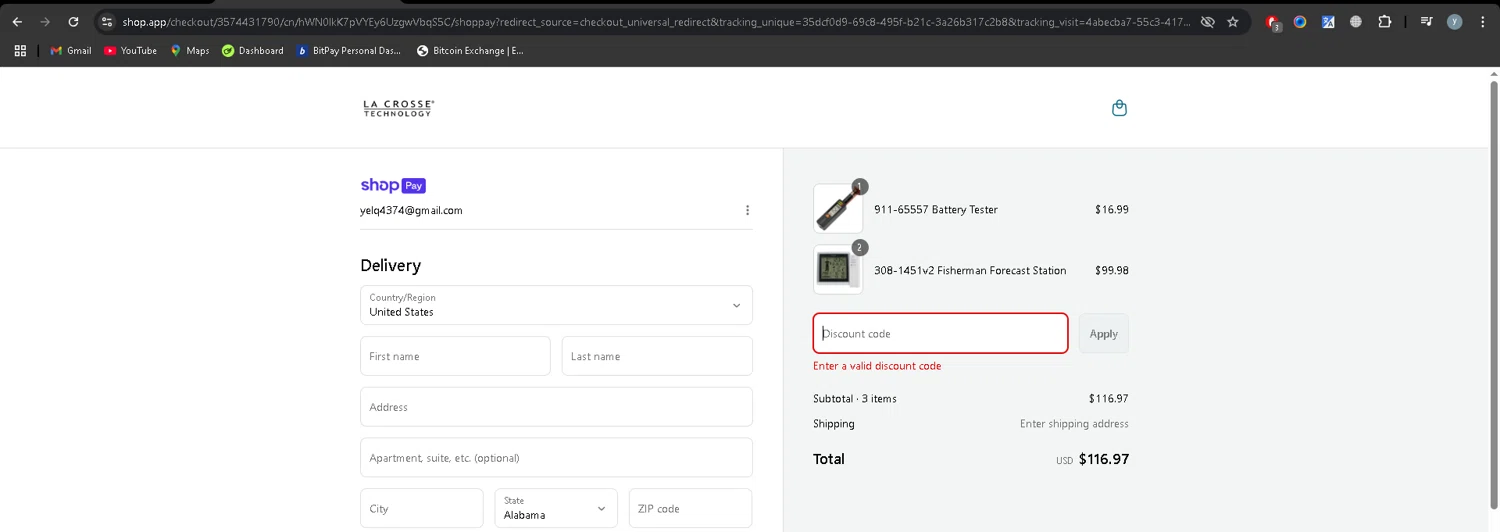
Task: Focus the Apartment, suite, etc. field
Action: tap(556, 457)
